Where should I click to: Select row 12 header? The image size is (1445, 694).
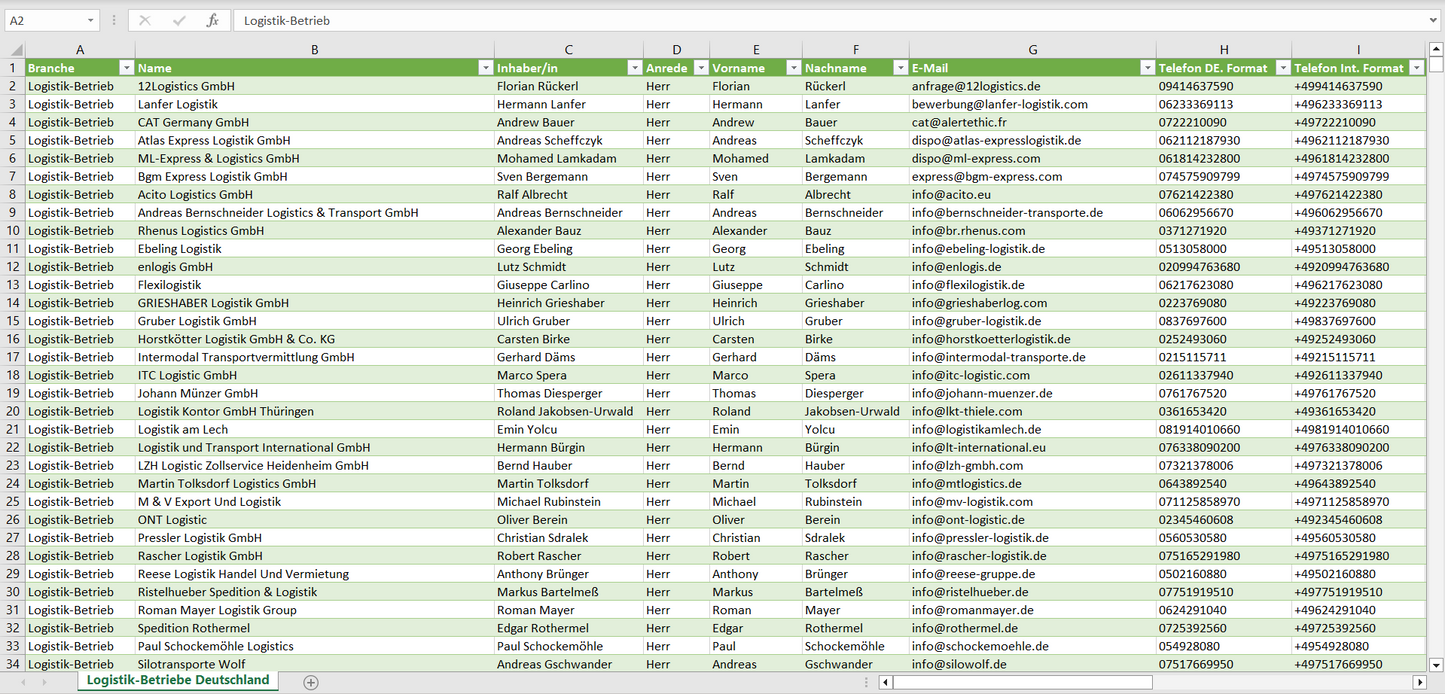12,267
